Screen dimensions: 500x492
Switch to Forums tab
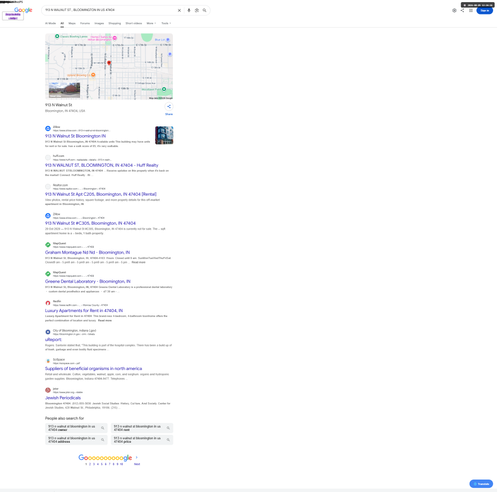[85, 23]
